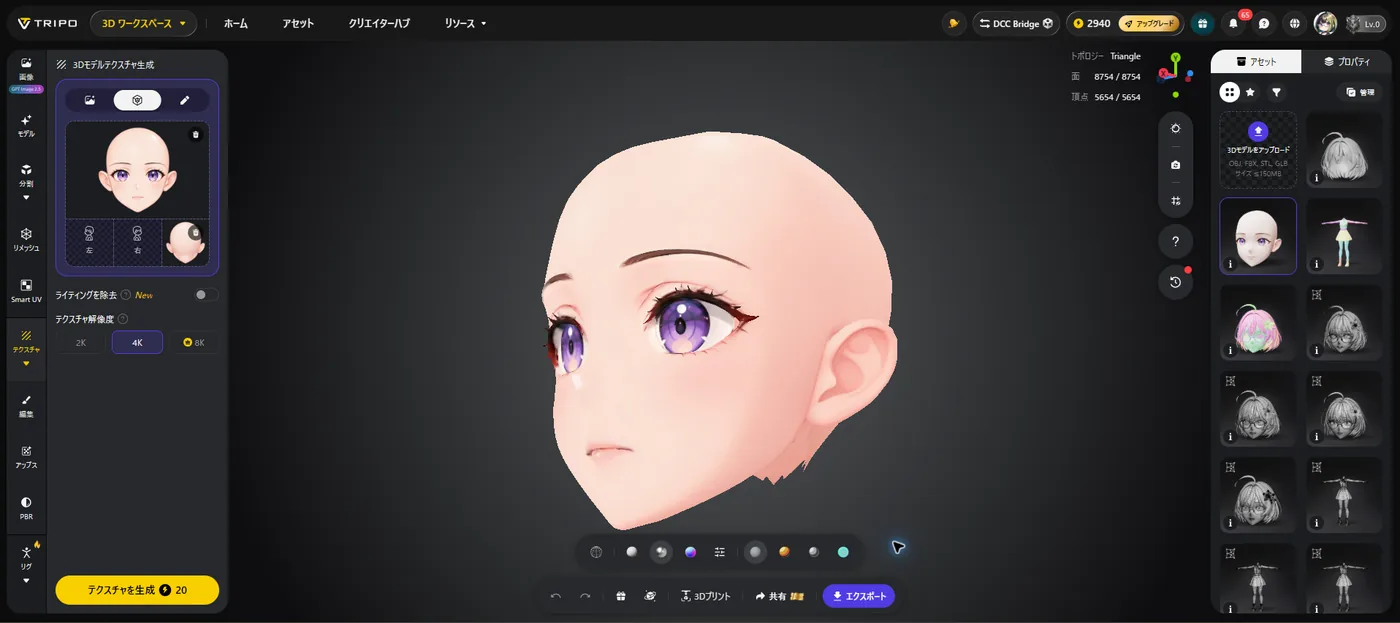Screen dimensions: 1400x623
Task: Expand the テクスチャ tool arrow in sidebar
Action: [26, 364]
